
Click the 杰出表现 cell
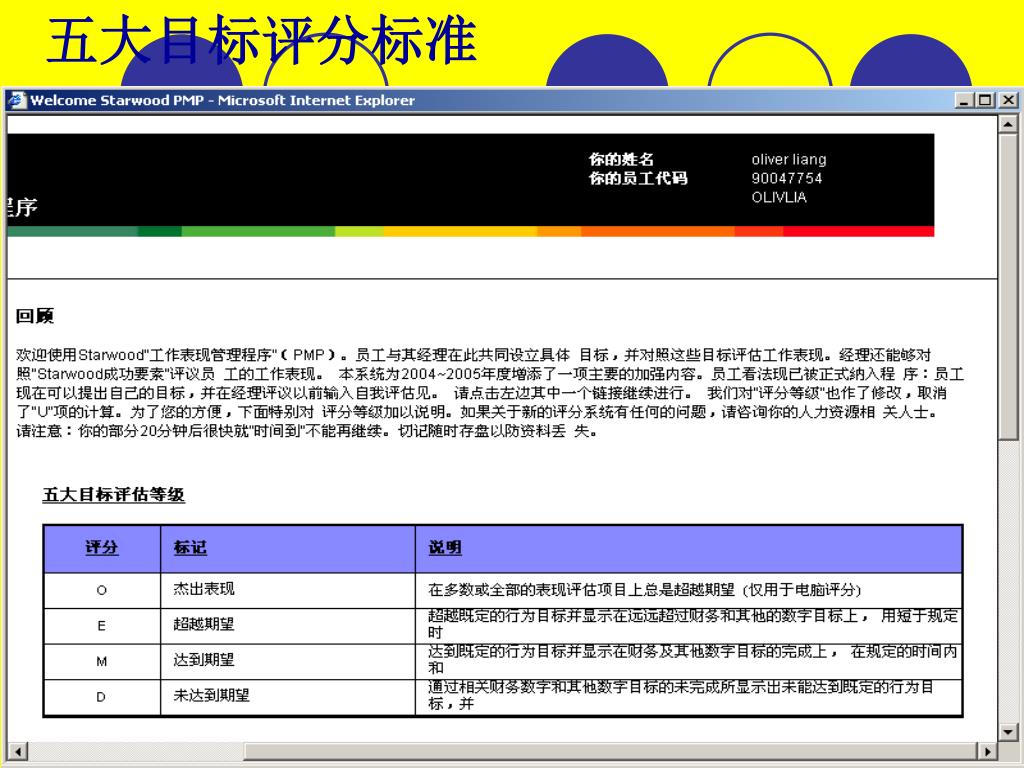click(x=287, y=590)
